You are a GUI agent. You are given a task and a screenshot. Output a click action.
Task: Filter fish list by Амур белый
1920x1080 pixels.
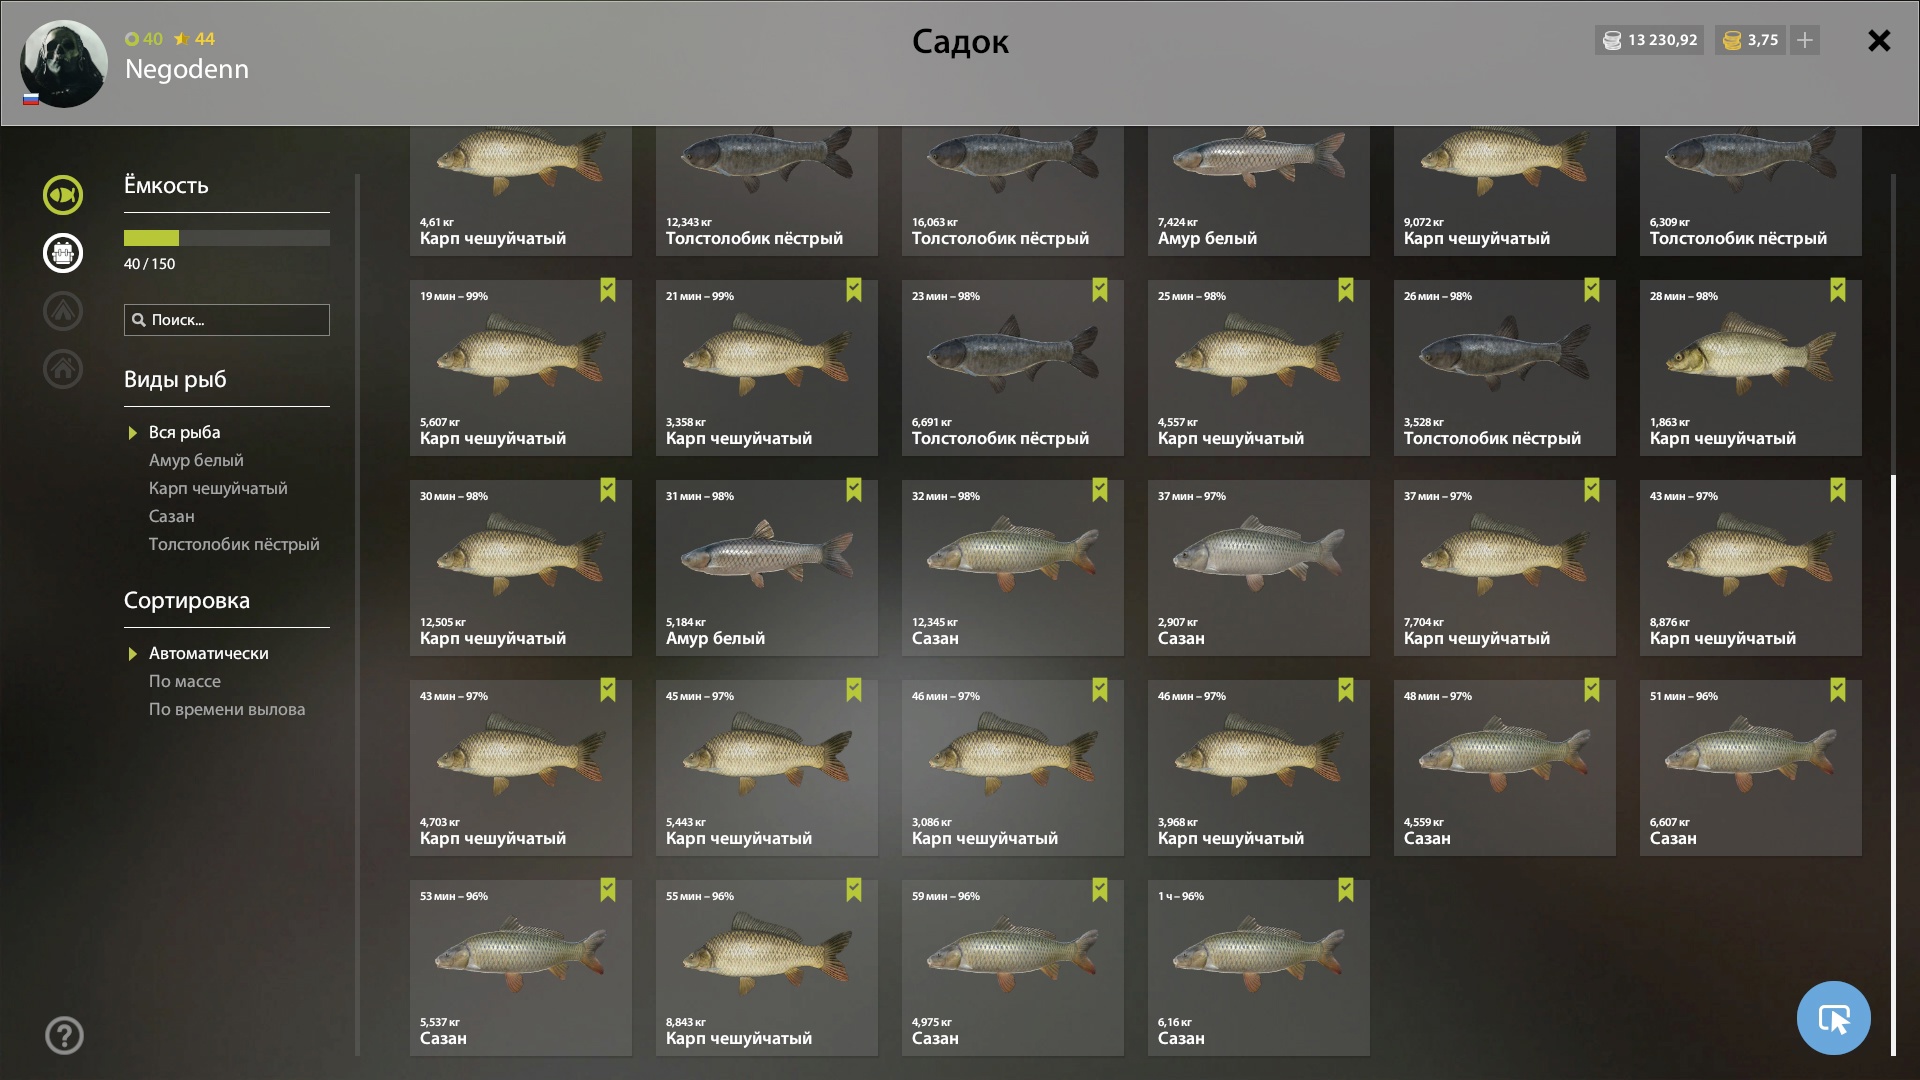(x=196, y=460)
